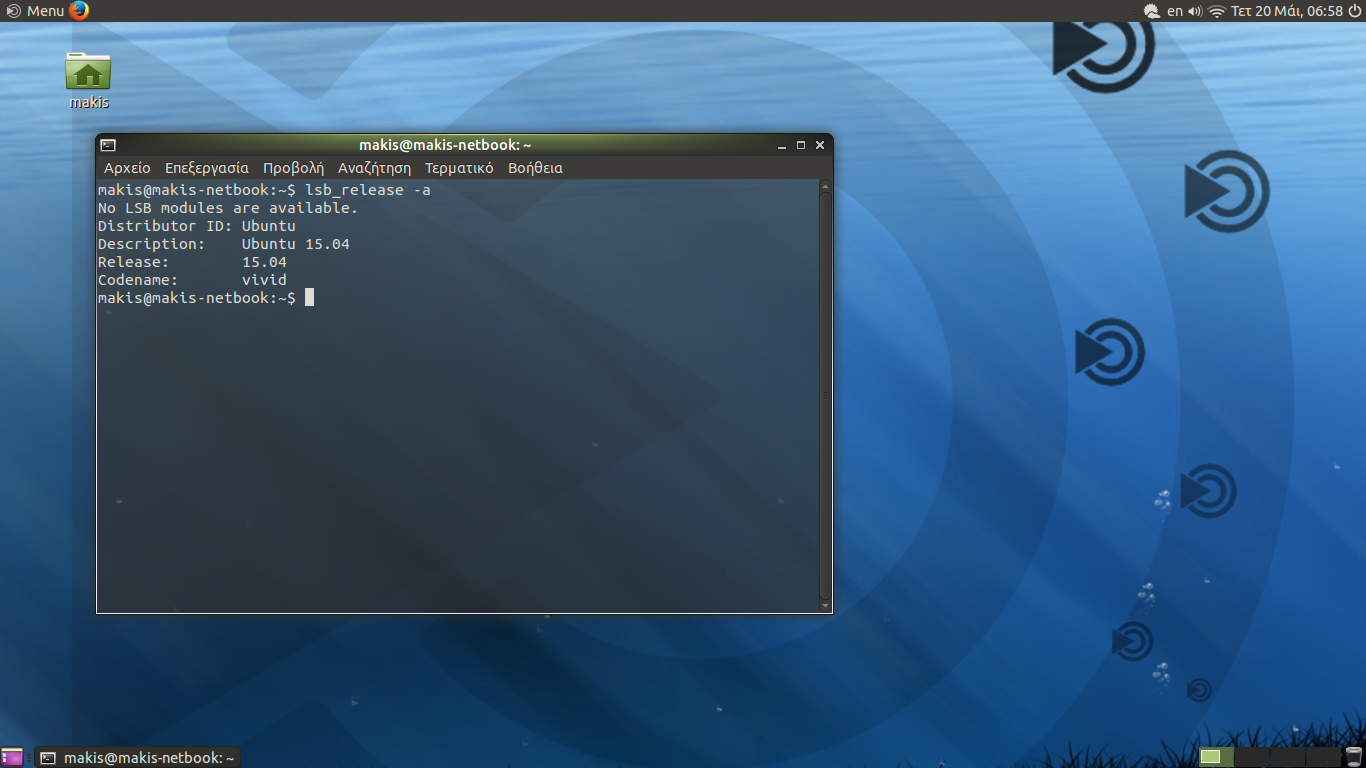Click the 'Distributor ID: Ubuntu' line

[x=196, y=226]
